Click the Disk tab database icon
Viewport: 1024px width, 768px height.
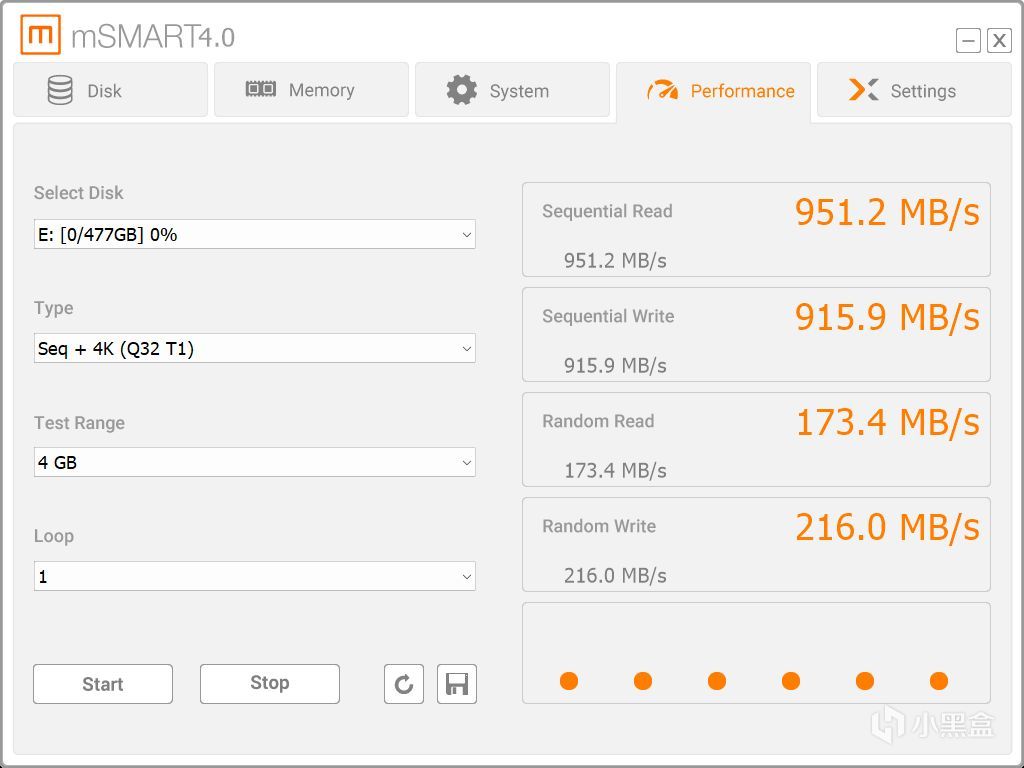point(60,90)
